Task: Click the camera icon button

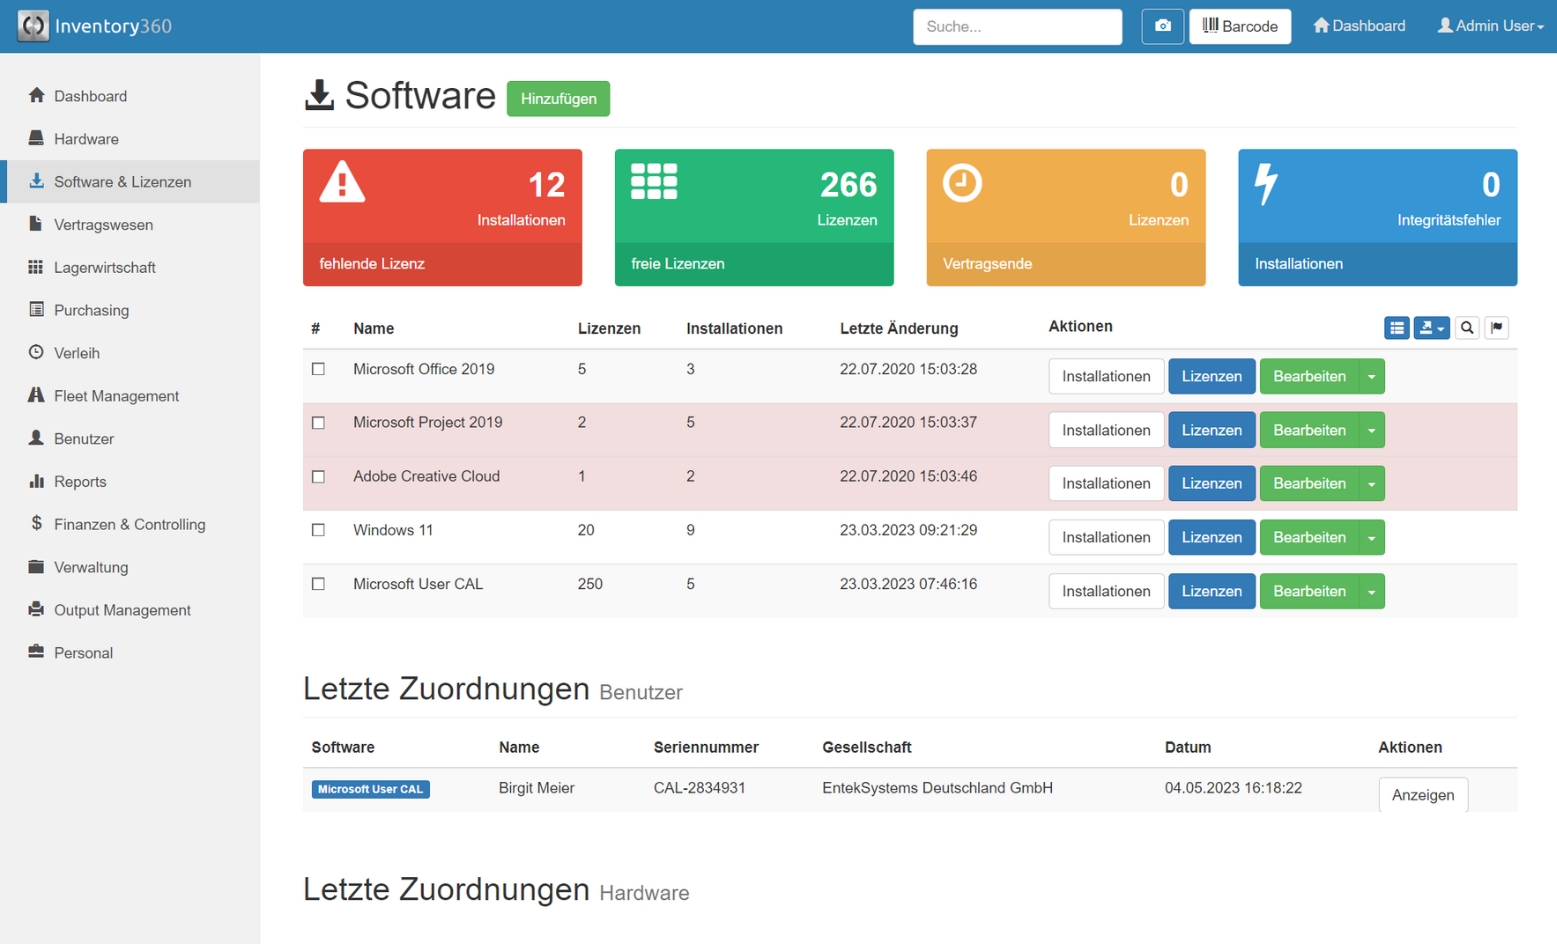Action: point(1162,26)
